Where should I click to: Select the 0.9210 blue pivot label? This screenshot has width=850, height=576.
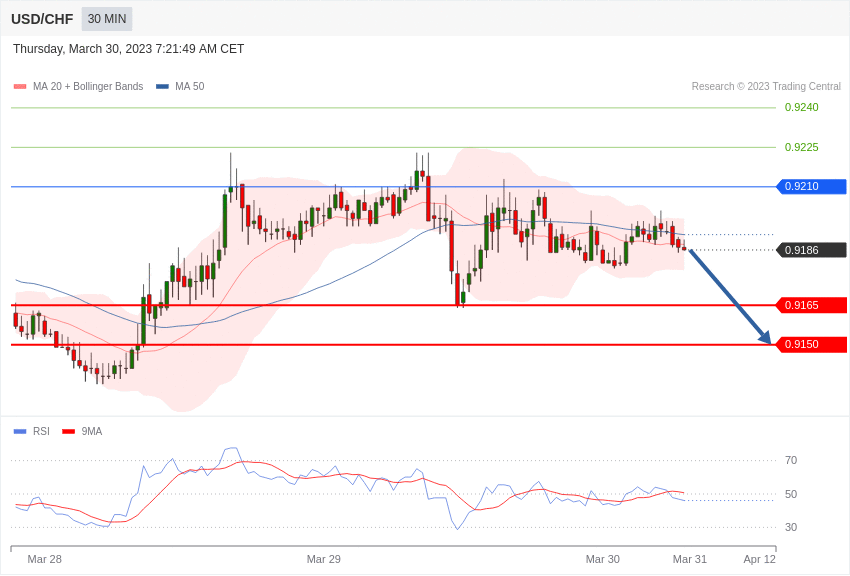[812, 186]
